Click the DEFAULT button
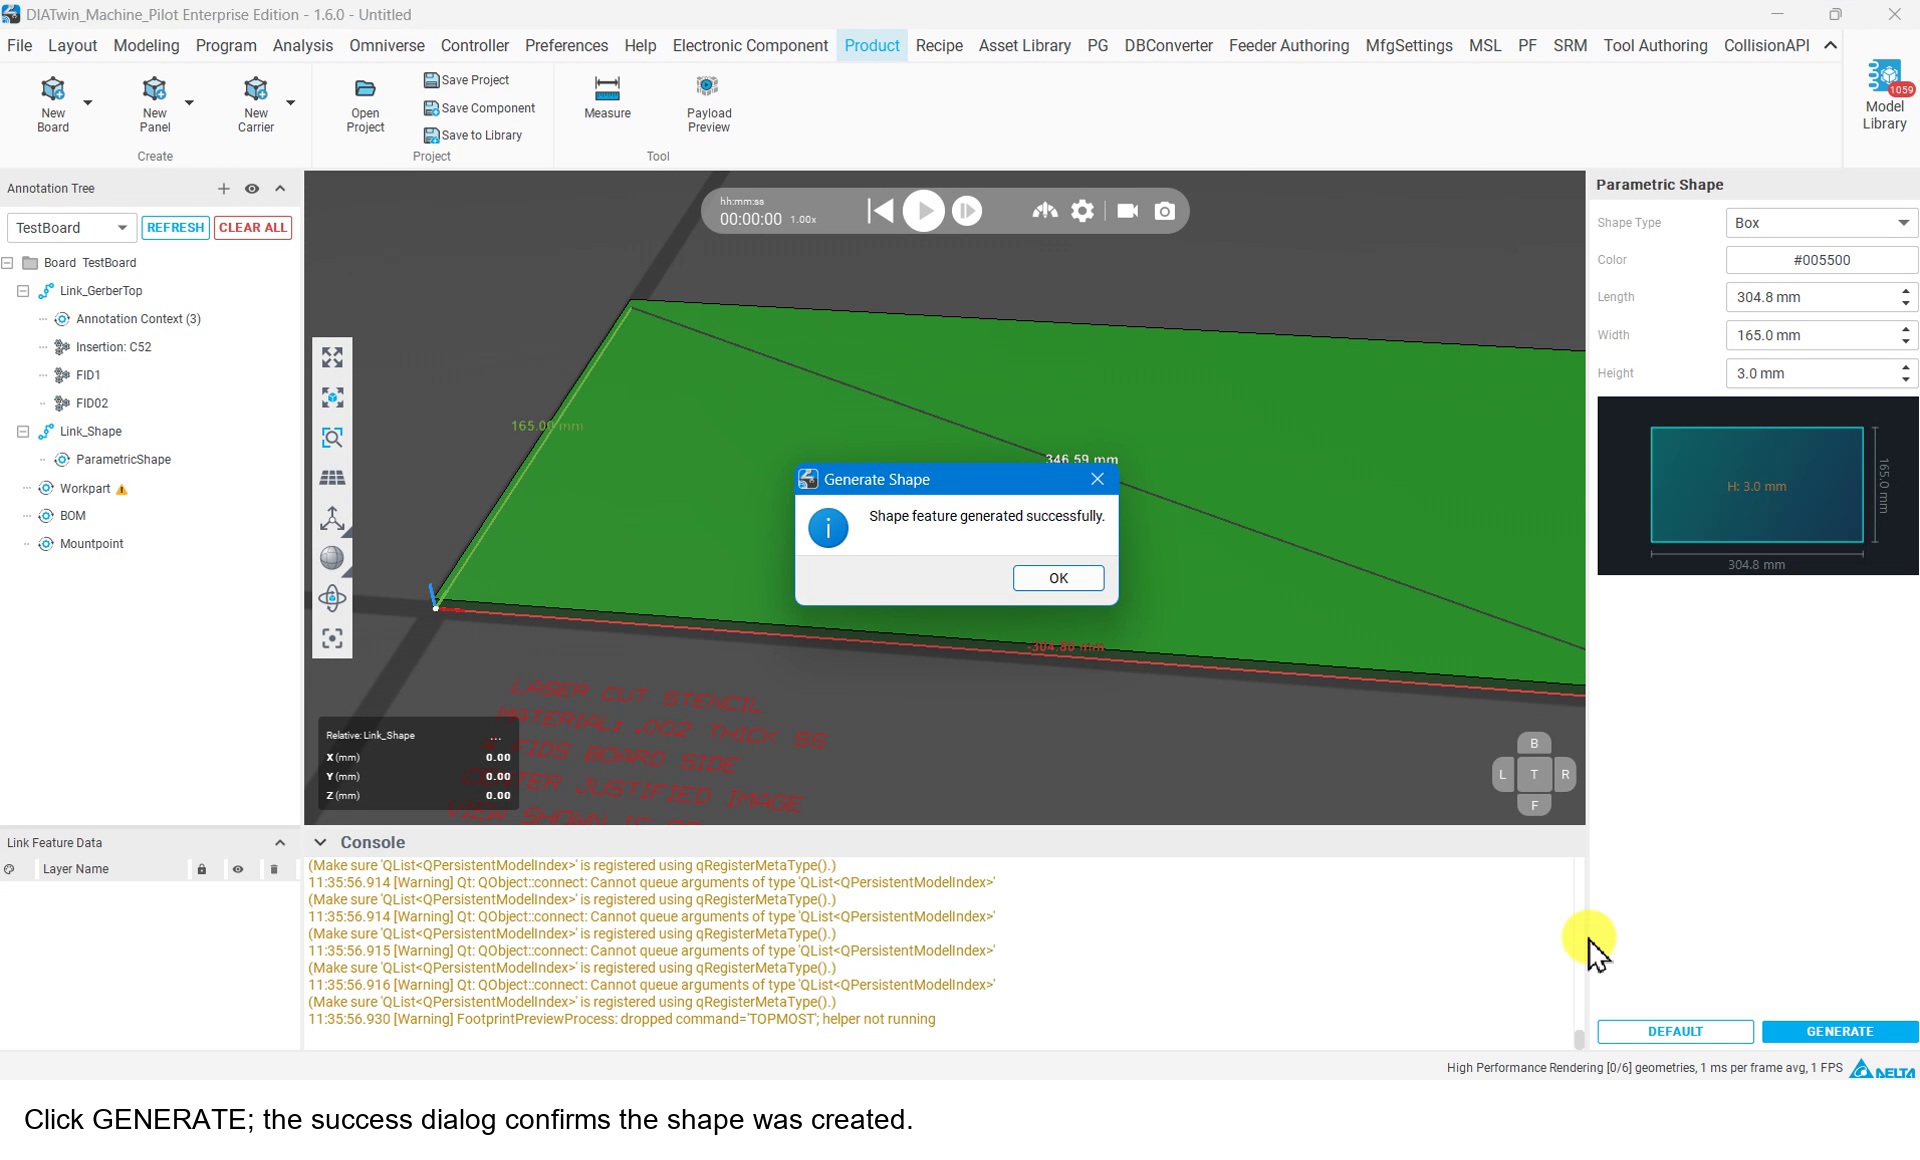This screenshot has height=1160, width=1920. tap(1675, 1031)
